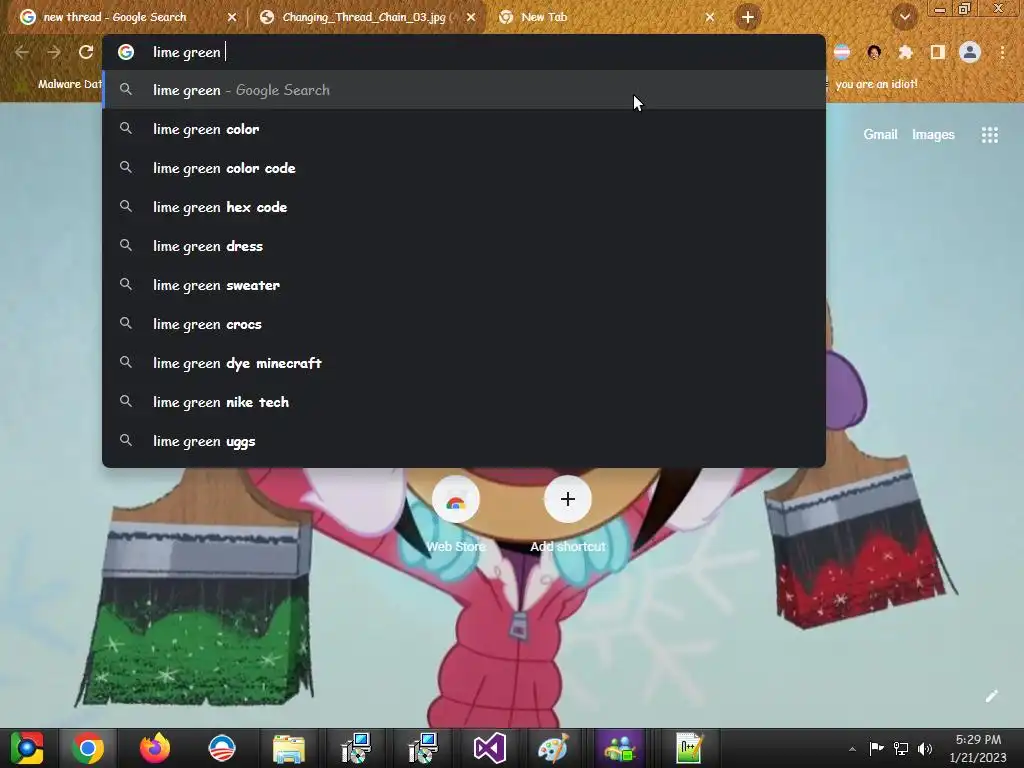This screenshot has height=768, width=1024.
Task: Open the Gmail link
Action: coord(880,135)
